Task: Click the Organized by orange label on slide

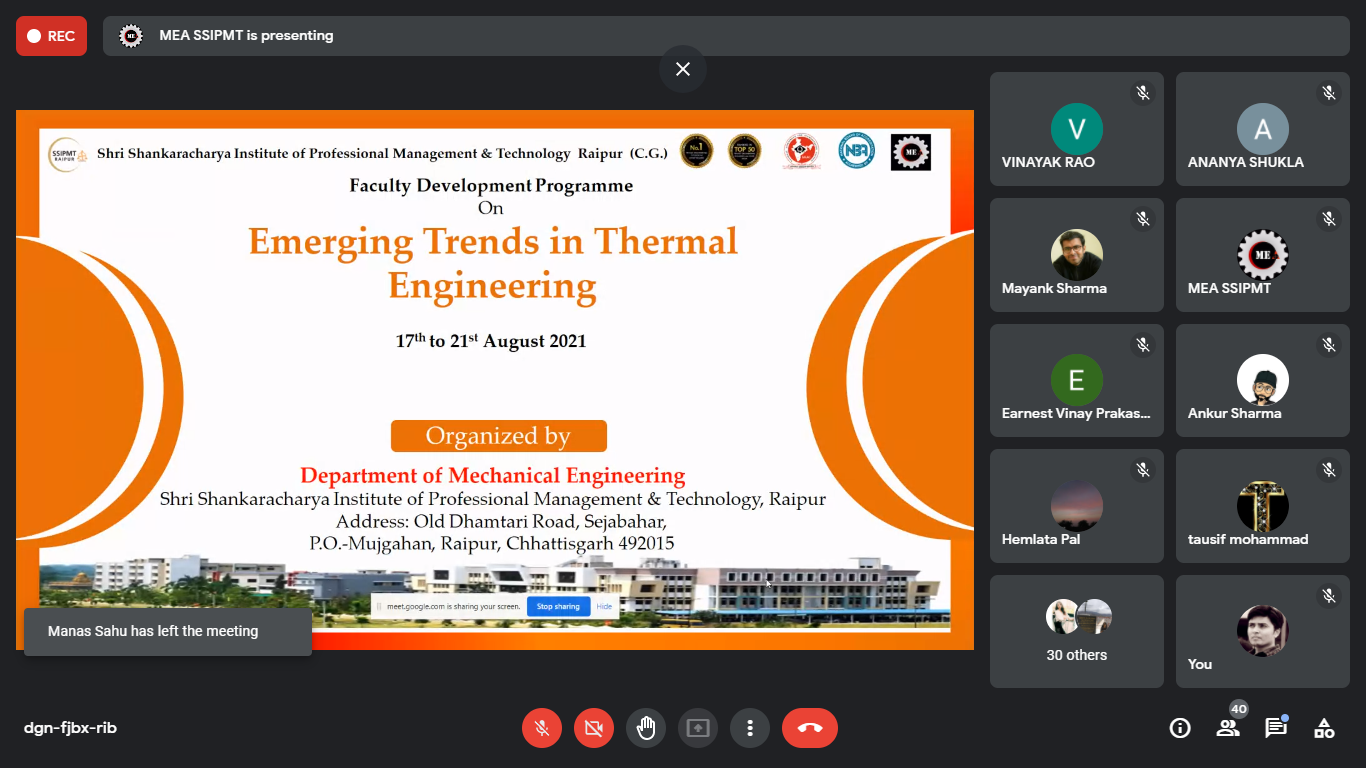Action: pos(499,436)
